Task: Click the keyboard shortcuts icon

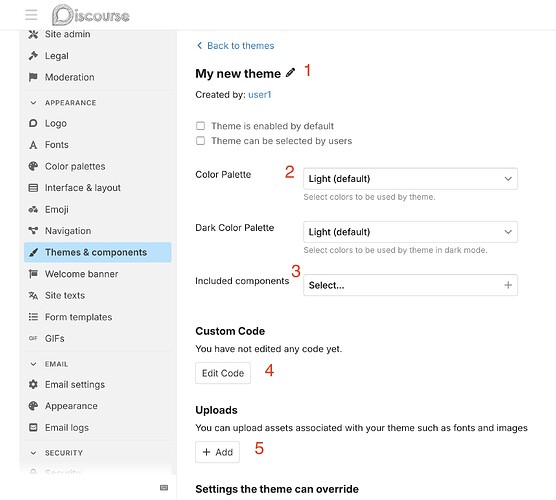Action: tap(164, 488)
